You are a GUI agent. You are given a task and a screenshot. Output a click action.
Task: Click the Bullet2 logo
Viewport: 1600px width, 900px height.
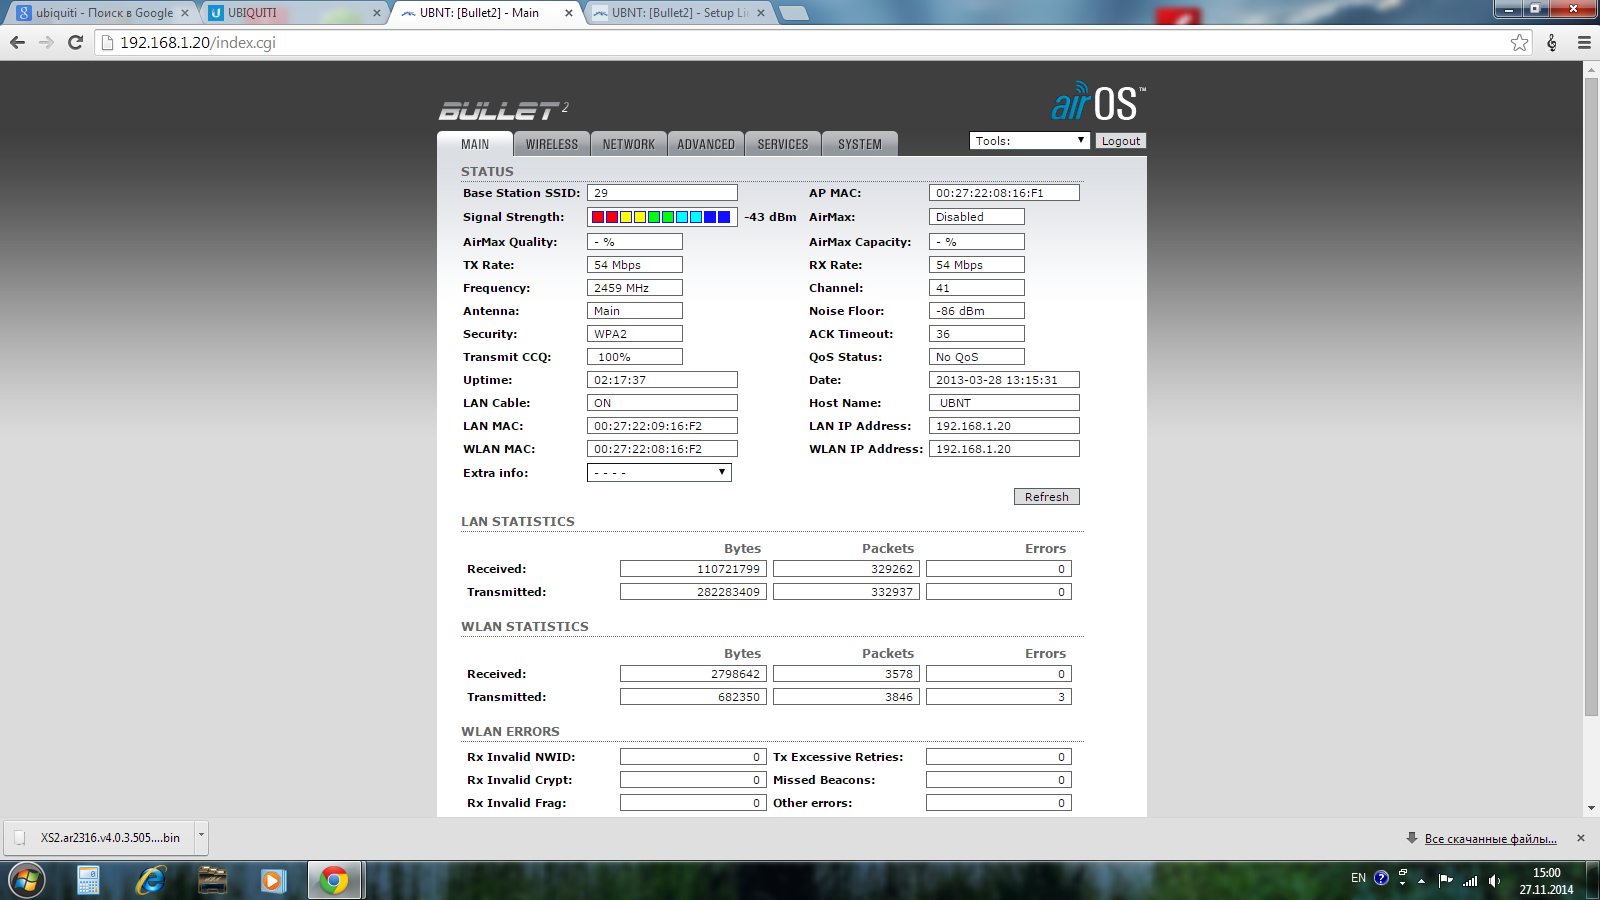coord(503,109)
